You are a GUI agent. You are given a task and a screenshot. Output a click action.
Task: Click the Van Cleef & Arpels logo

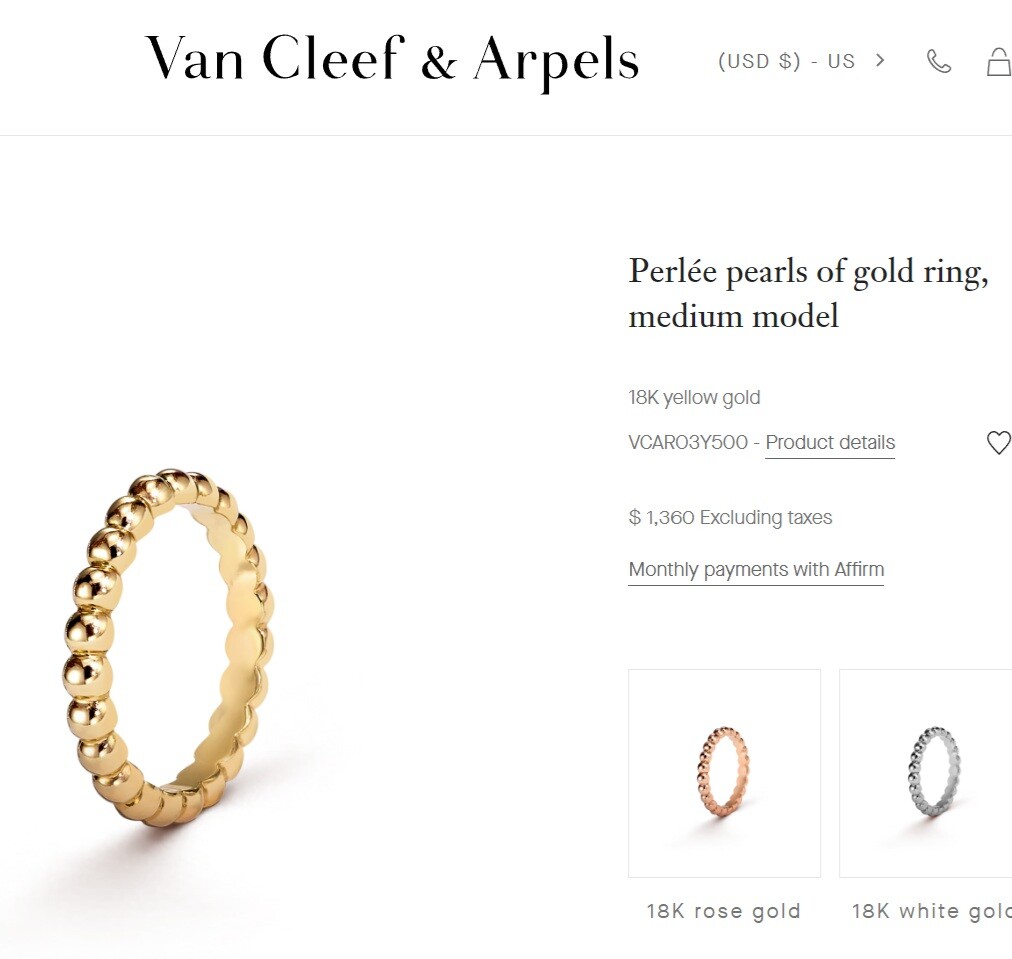point(392,60)
